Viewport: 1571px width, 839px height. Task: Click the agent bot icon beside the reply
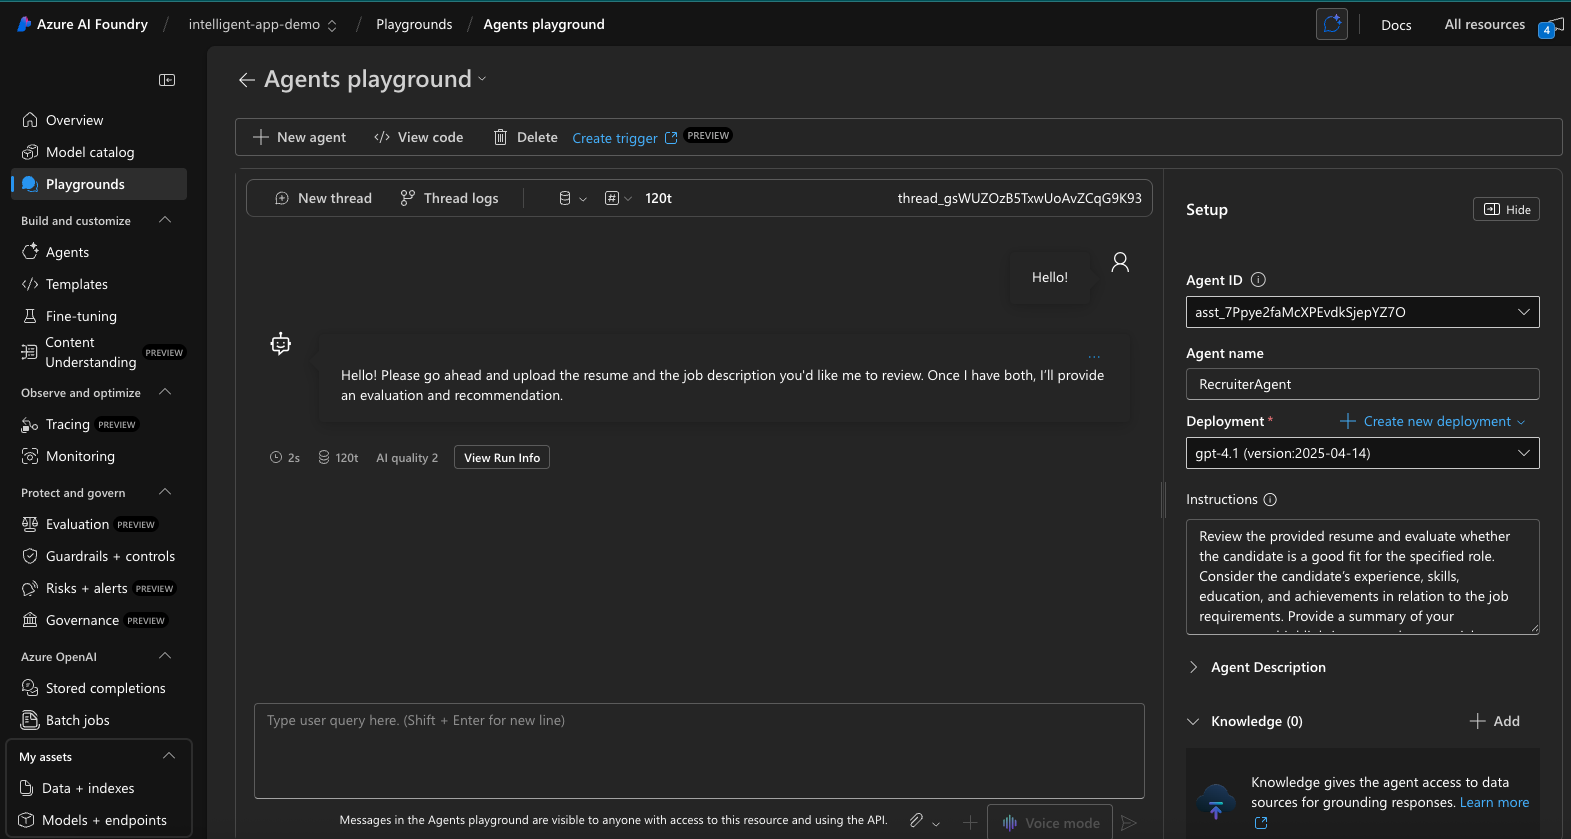281,344
